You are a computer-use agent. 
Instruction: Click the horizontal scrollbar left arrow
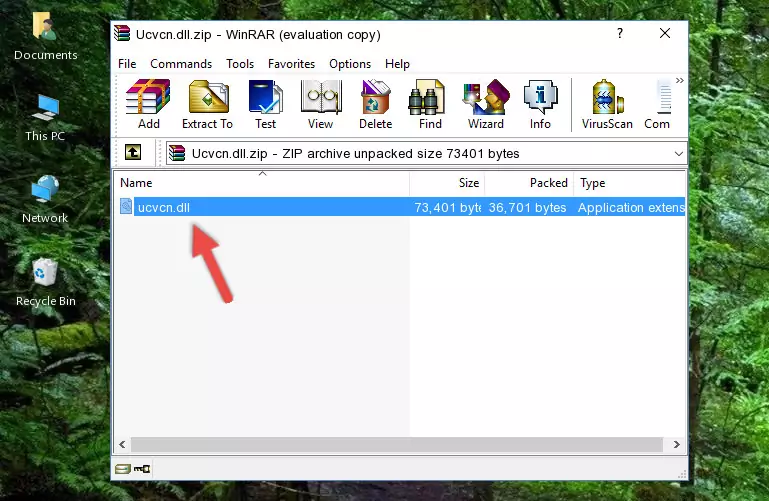tap(123, 444)
